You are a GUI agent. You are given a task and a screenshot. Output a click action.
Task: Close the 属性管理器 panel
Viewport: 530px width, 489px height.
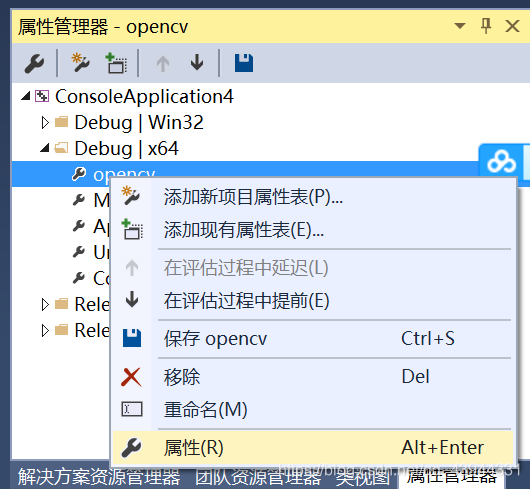coord(512,26)
